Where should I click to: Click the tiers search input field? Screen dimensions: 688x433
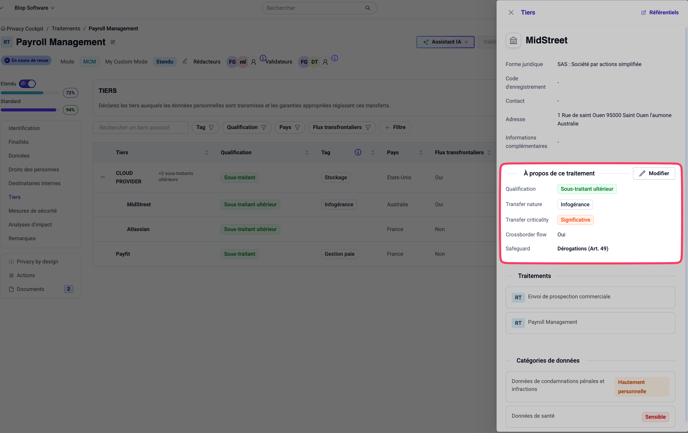[141, 127]
